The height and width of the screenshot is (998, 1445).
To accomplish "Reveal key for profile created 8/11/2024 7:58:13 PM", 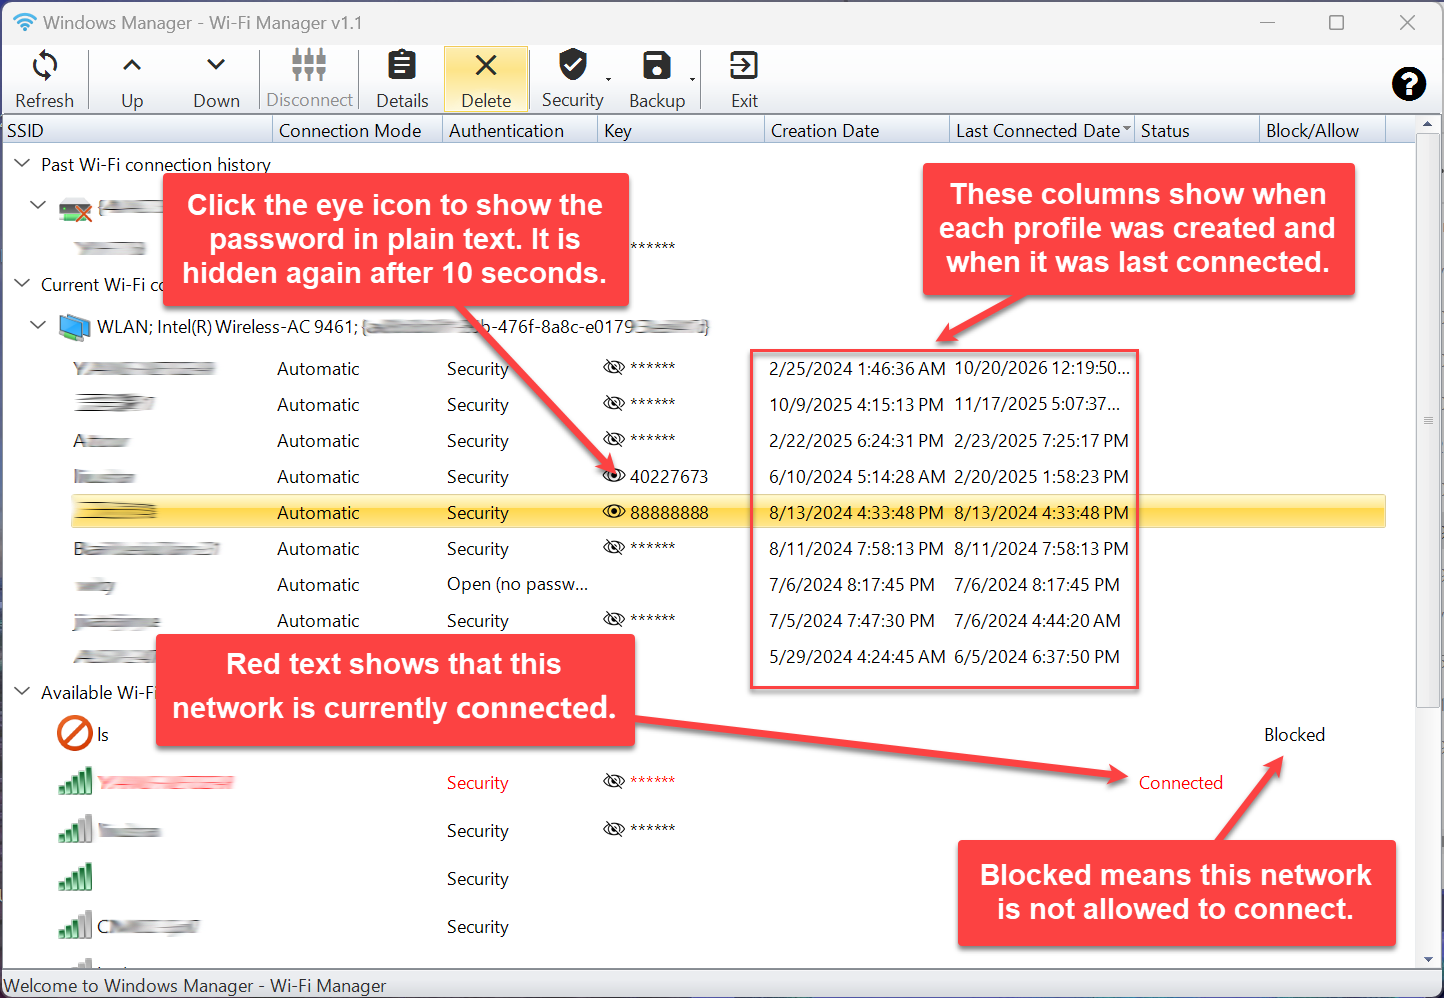I will pos(614,547).
